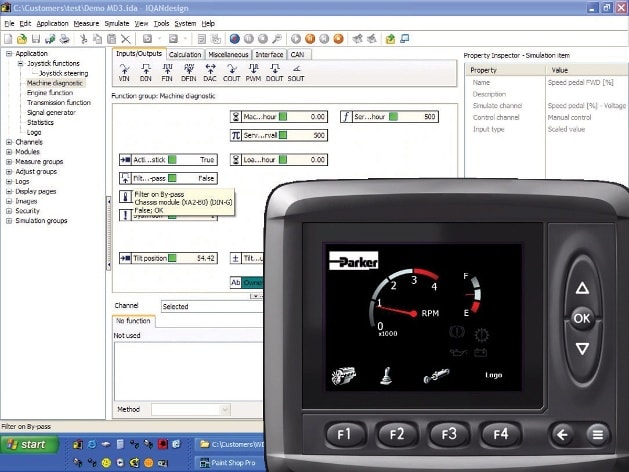The image size is (629, 472).
Task: Select Transmission function in the tree
Action: point(59,103)
